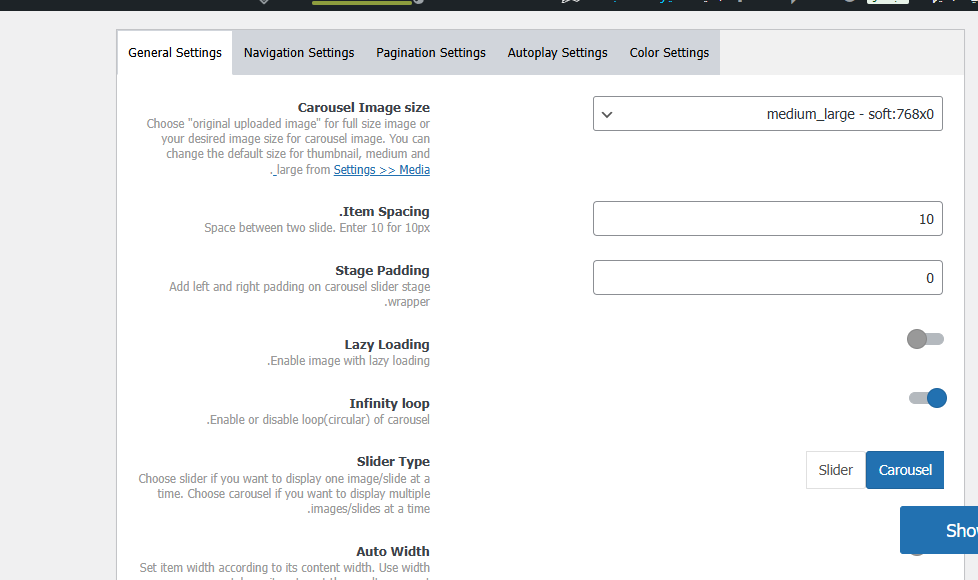Follow the Settings >> Media link
This screenshot has height=580, width=978.
pos(381,170)
